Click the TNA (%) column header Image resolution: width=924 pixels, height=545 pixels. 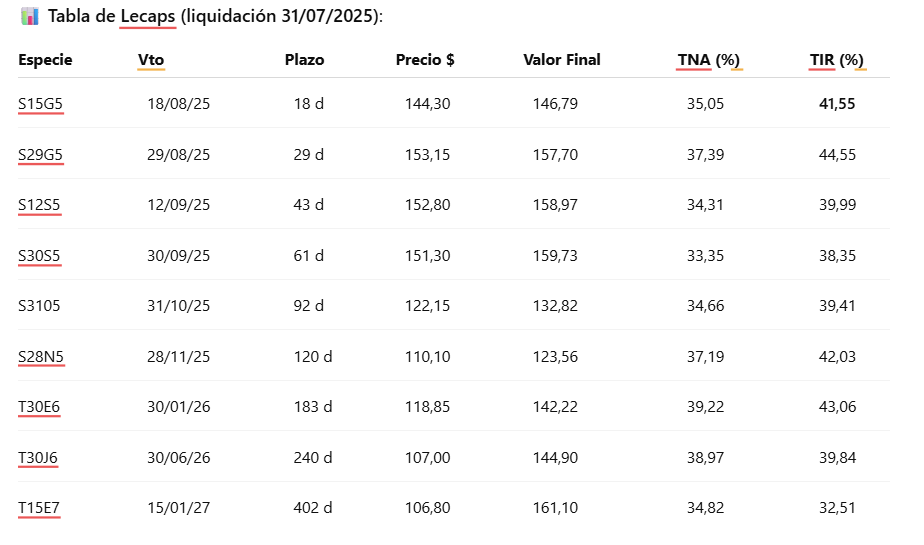pyautogui.click(x=708, y=60)
